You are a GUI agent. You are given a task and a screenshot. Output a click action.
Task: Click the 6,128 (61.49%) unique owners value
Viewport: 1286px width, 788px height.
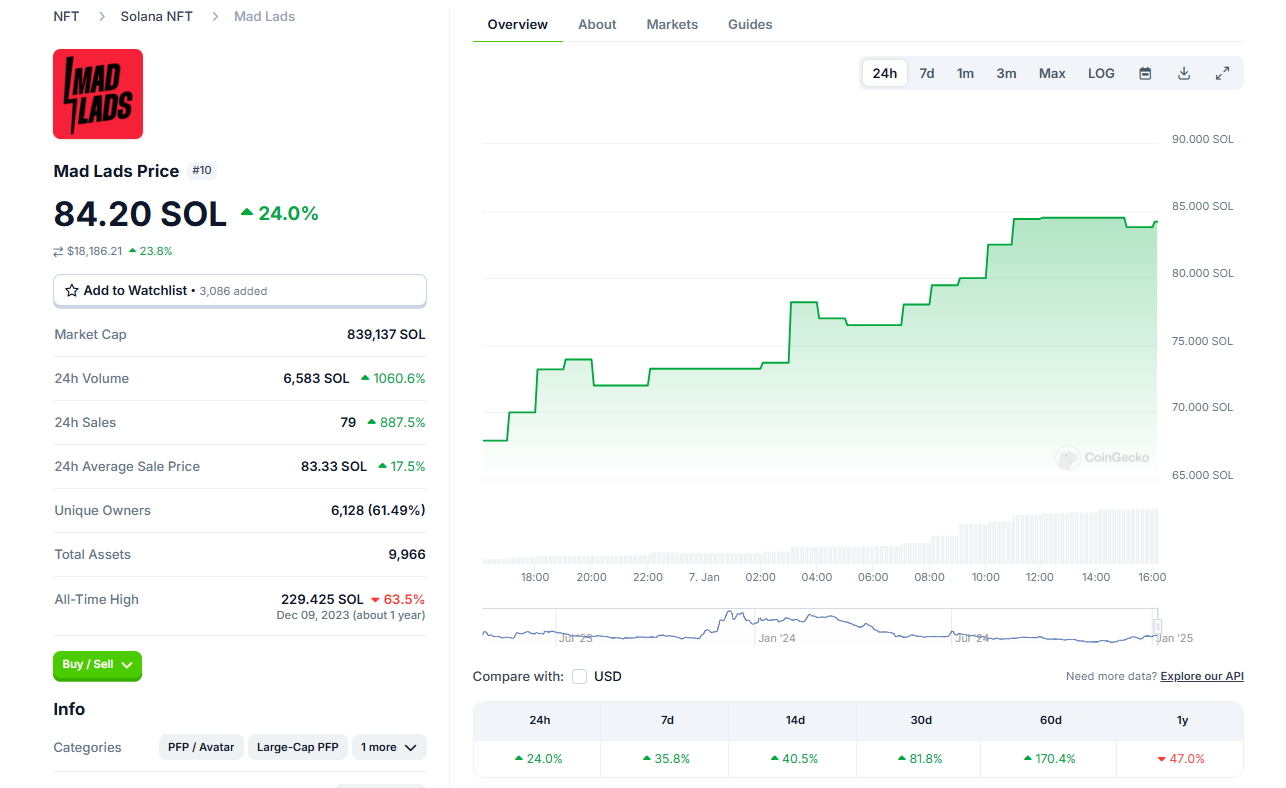378,511
